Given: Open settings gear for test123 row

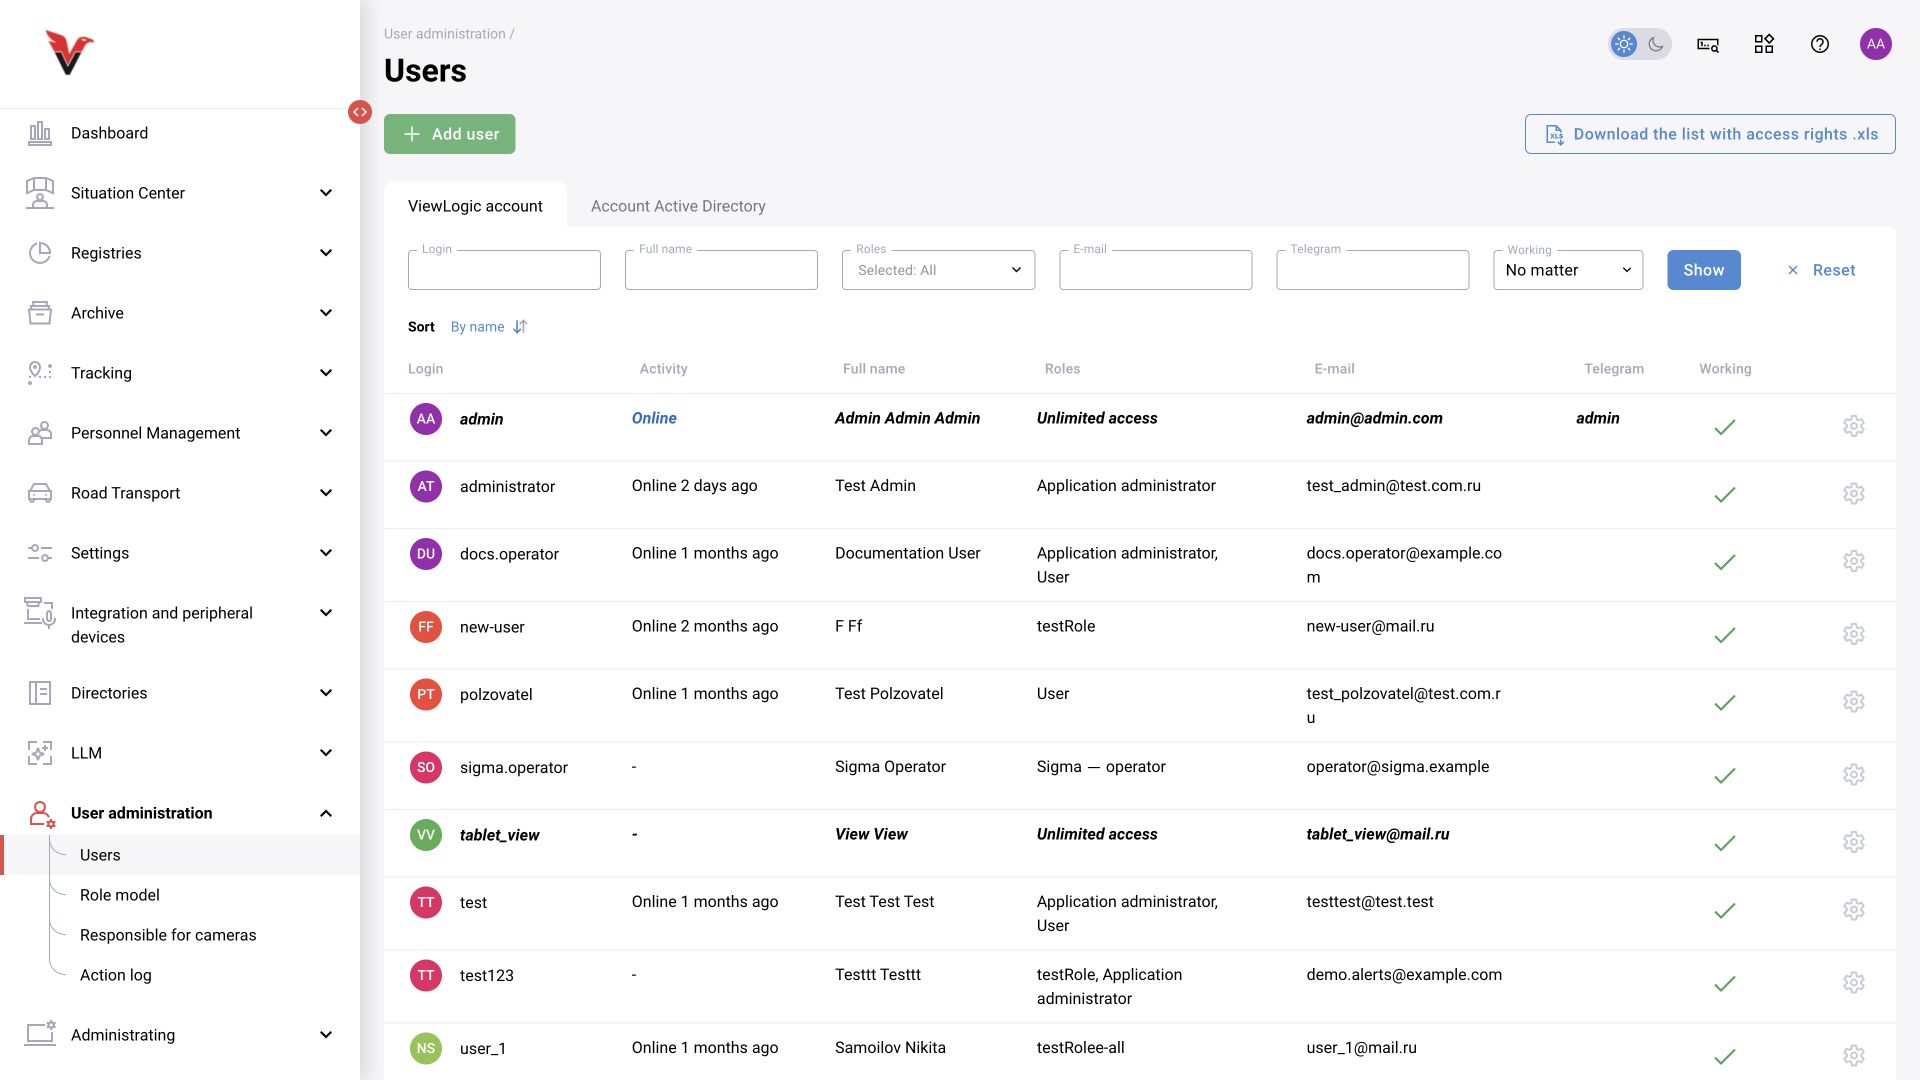Looking at the screenshot, I should pos(1854,983).
